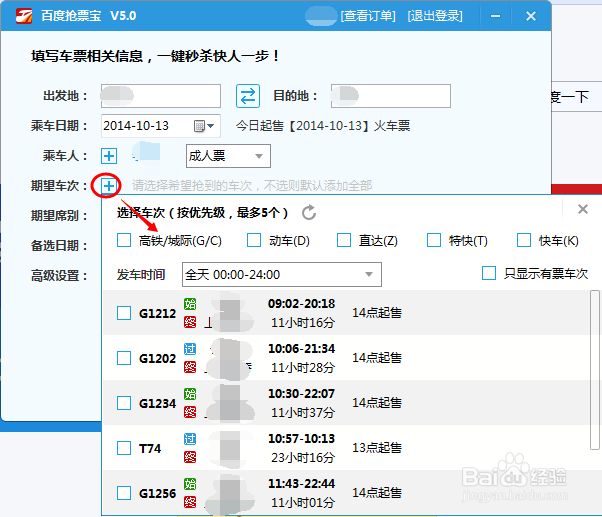This screenshot has width=602, height=517.
Task: Click 13点起售 status for T74
Action: point(377,448)
